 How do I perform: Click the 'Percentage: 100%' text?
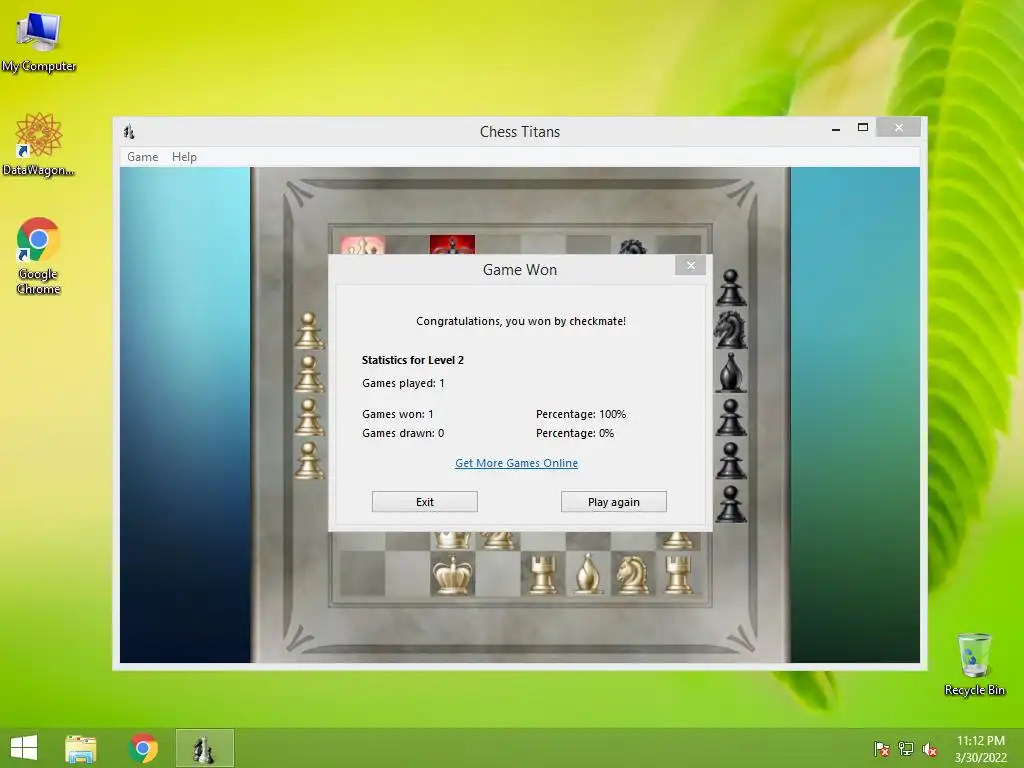pos(581,414)
